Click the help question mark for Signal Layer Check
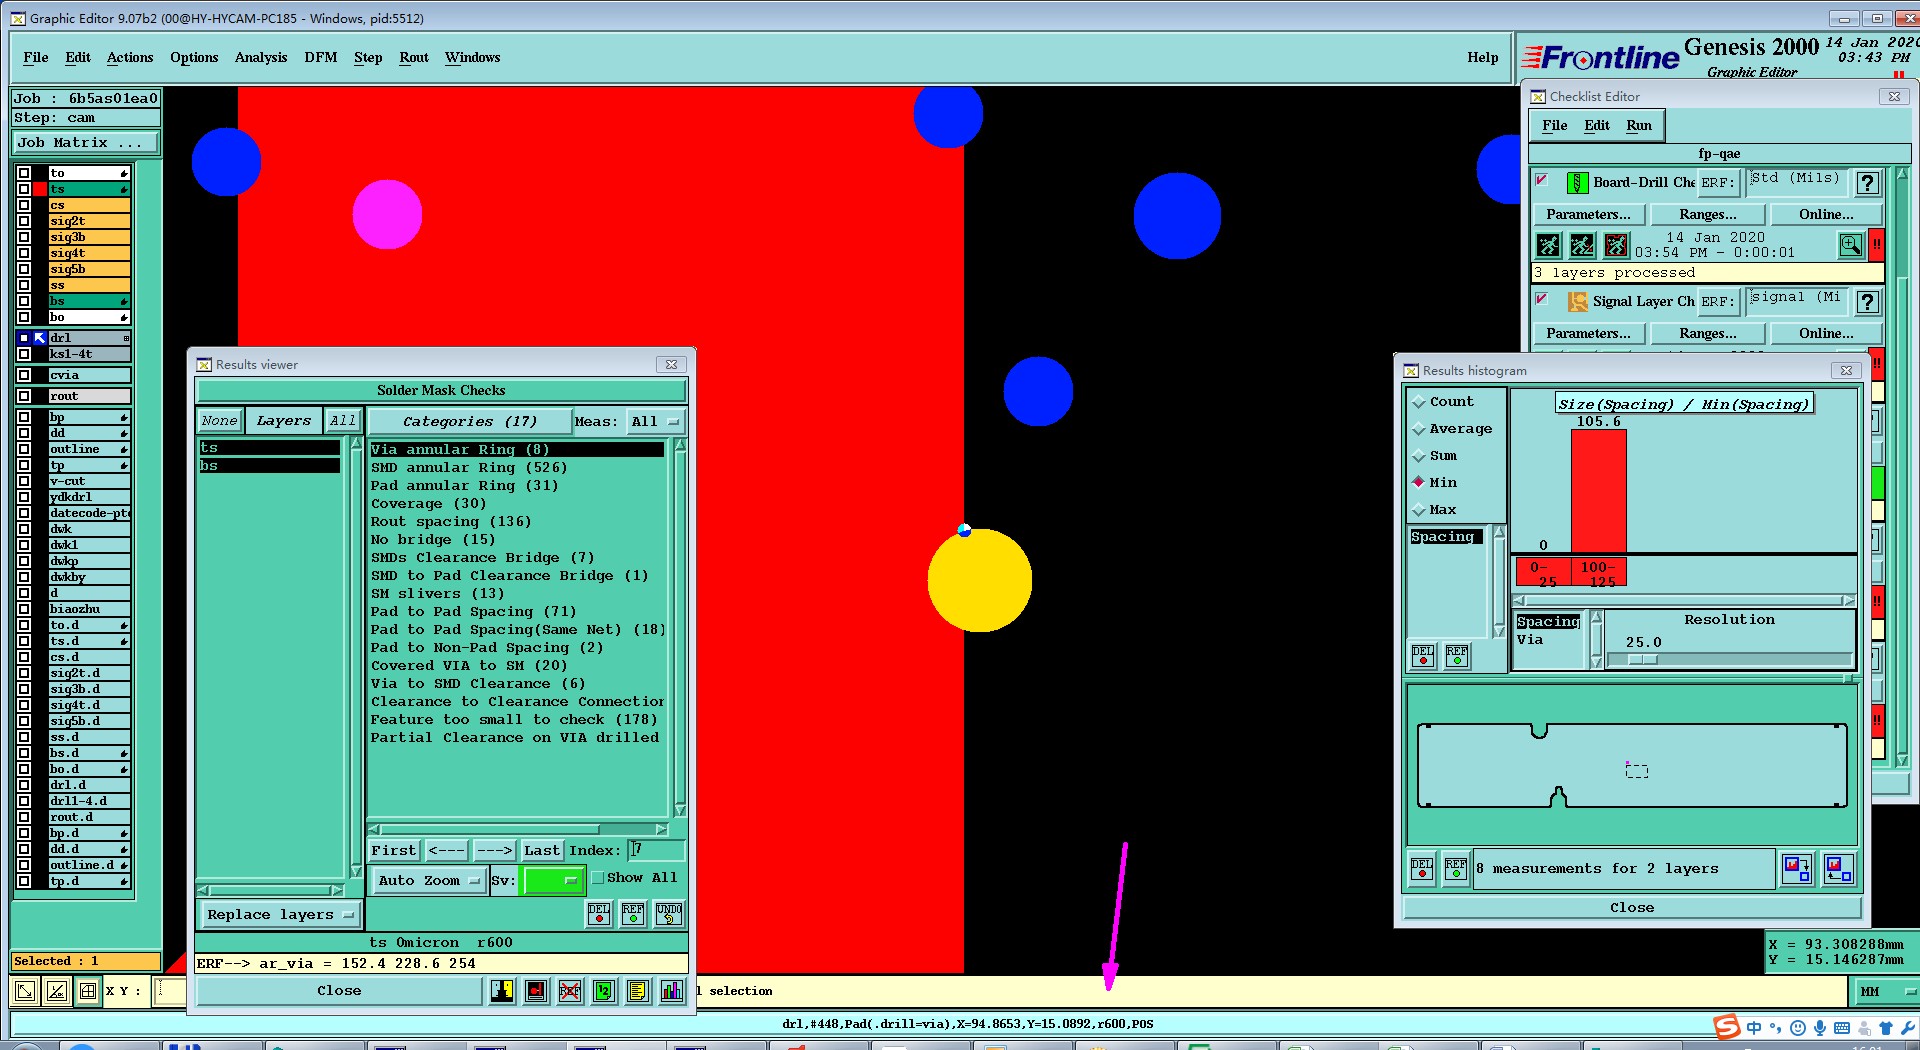Screen dimensions: 1920x1050 pos(1867,301)
